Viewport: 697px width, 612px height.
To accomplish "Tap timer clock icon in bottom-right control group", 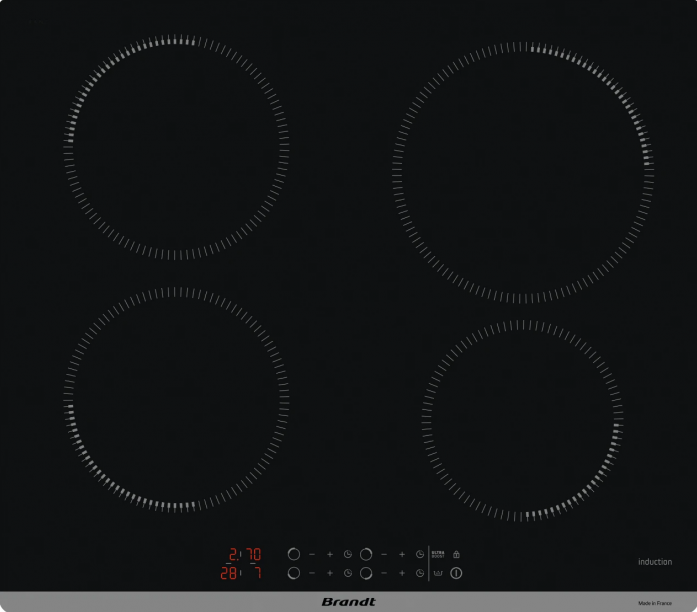I will [x=420, y=573].
